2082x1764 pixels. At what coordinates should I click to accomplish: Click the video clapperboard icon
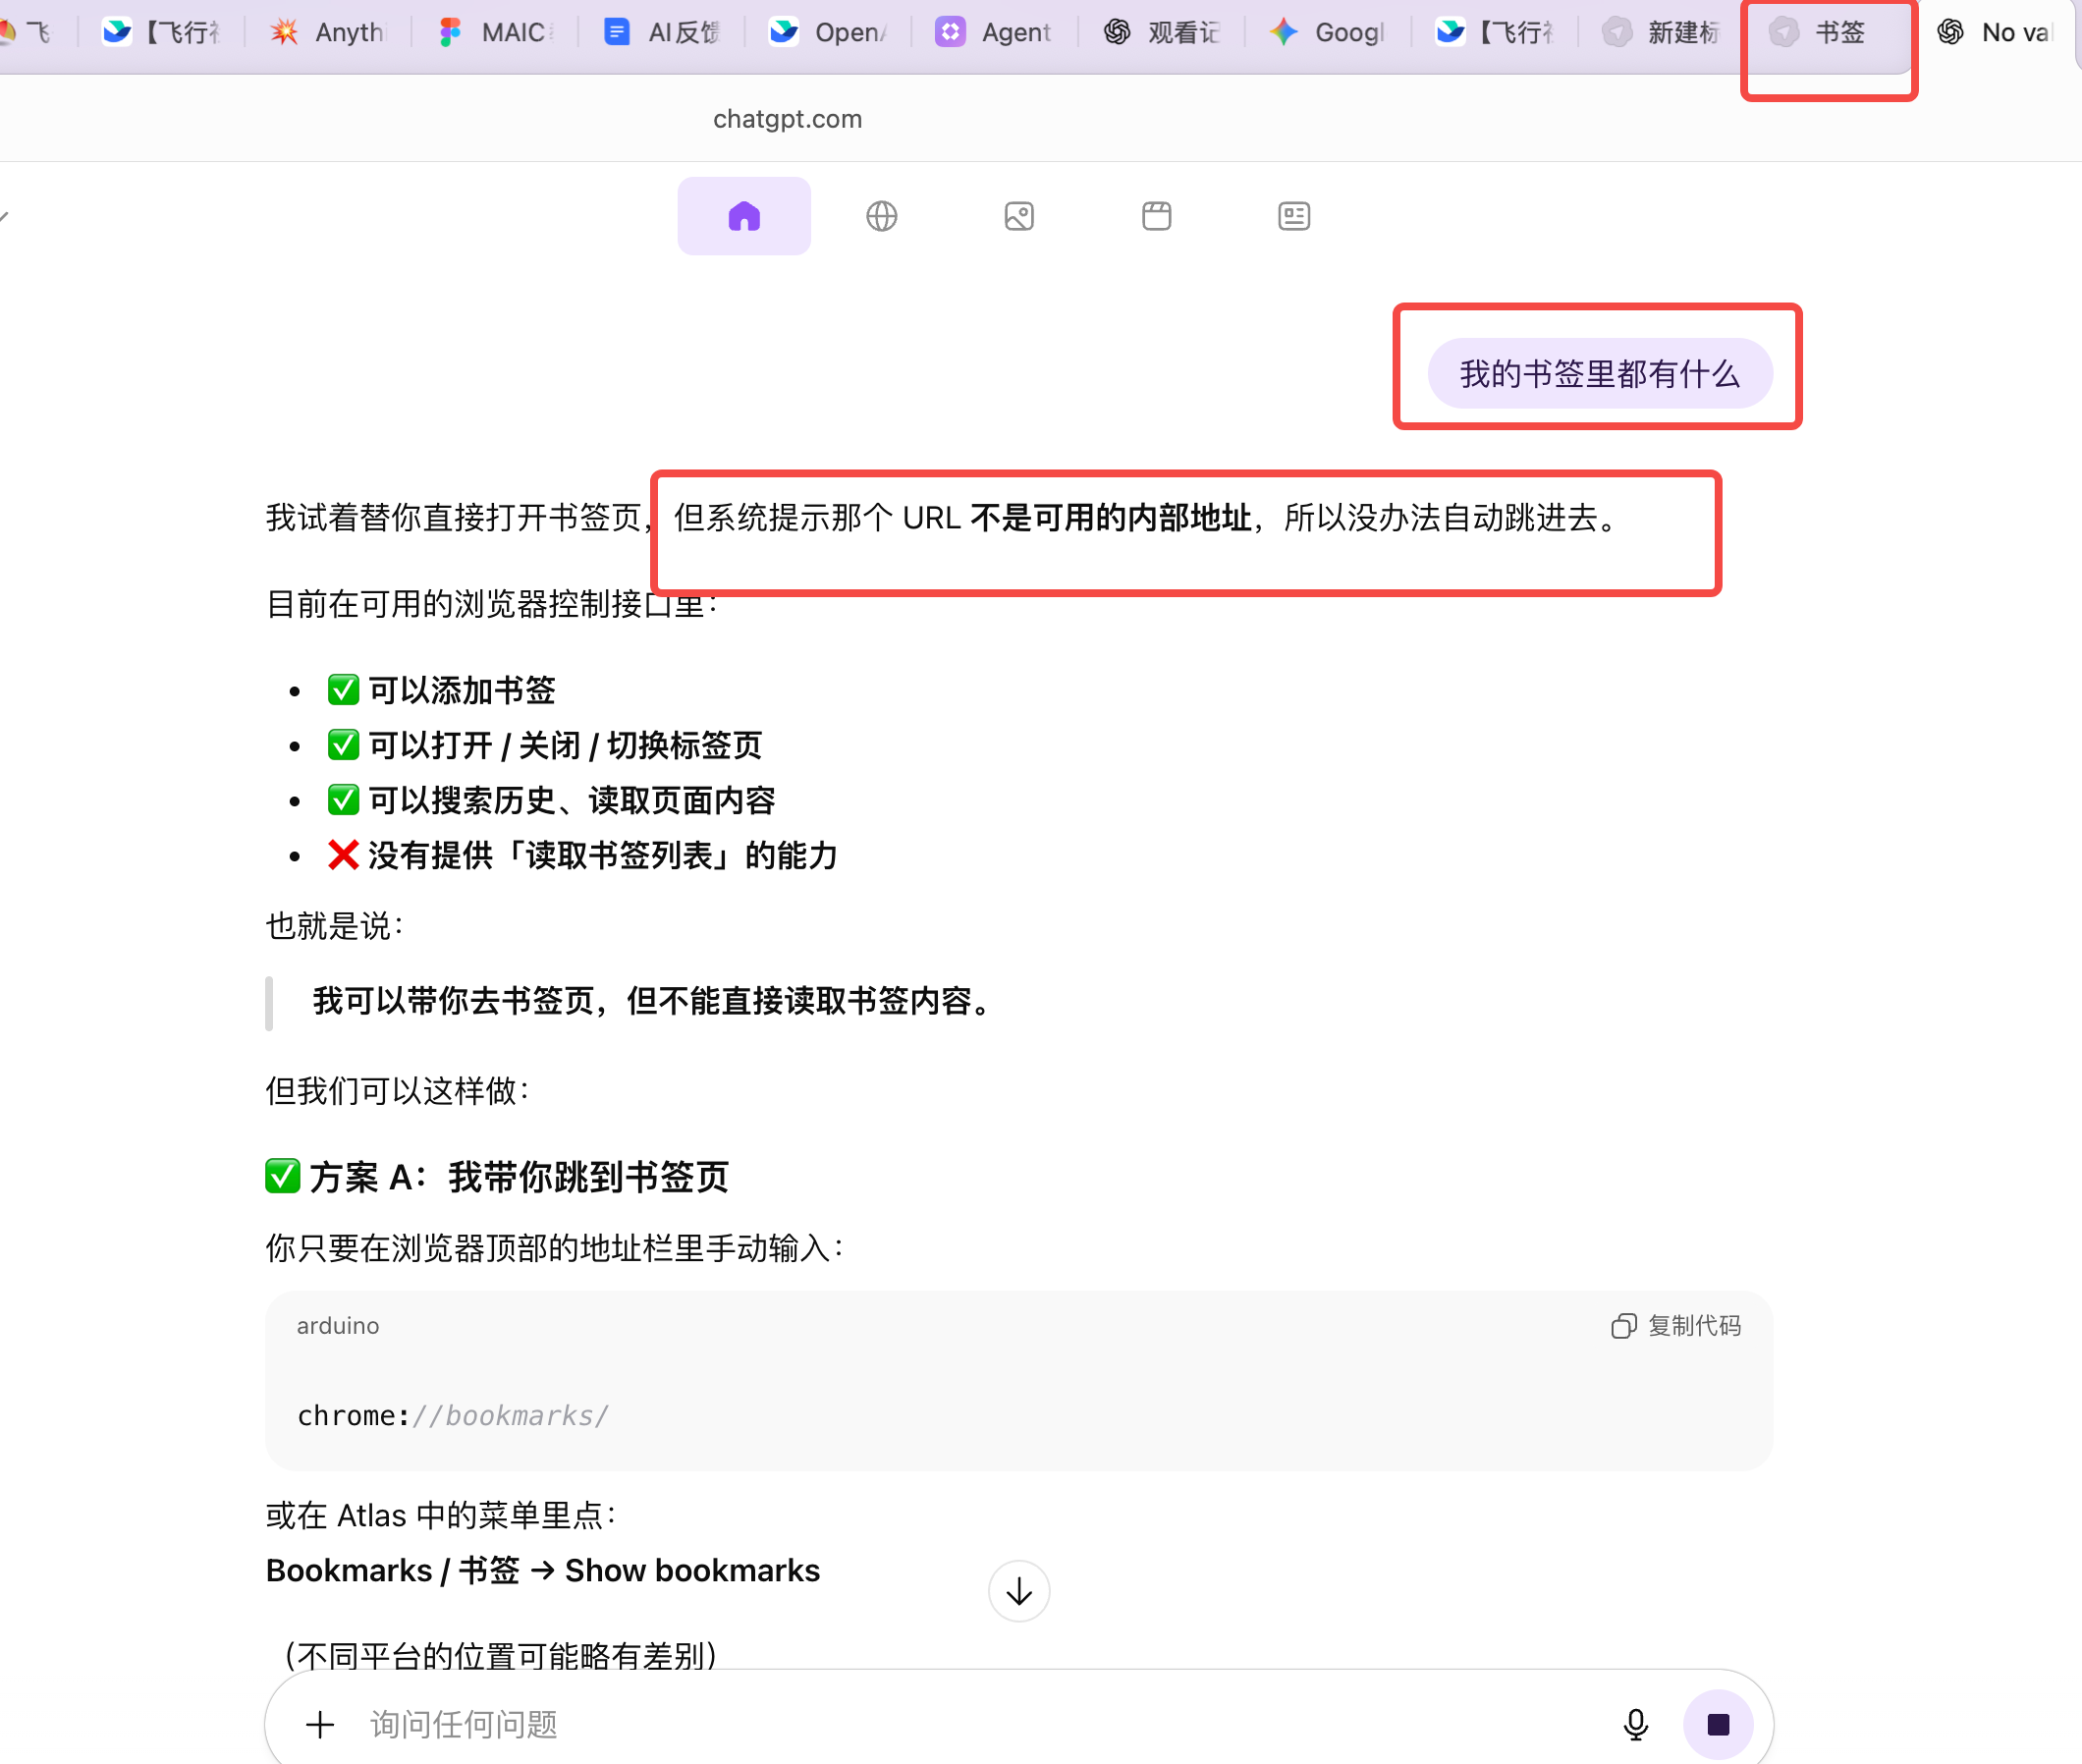[1157, 216]
